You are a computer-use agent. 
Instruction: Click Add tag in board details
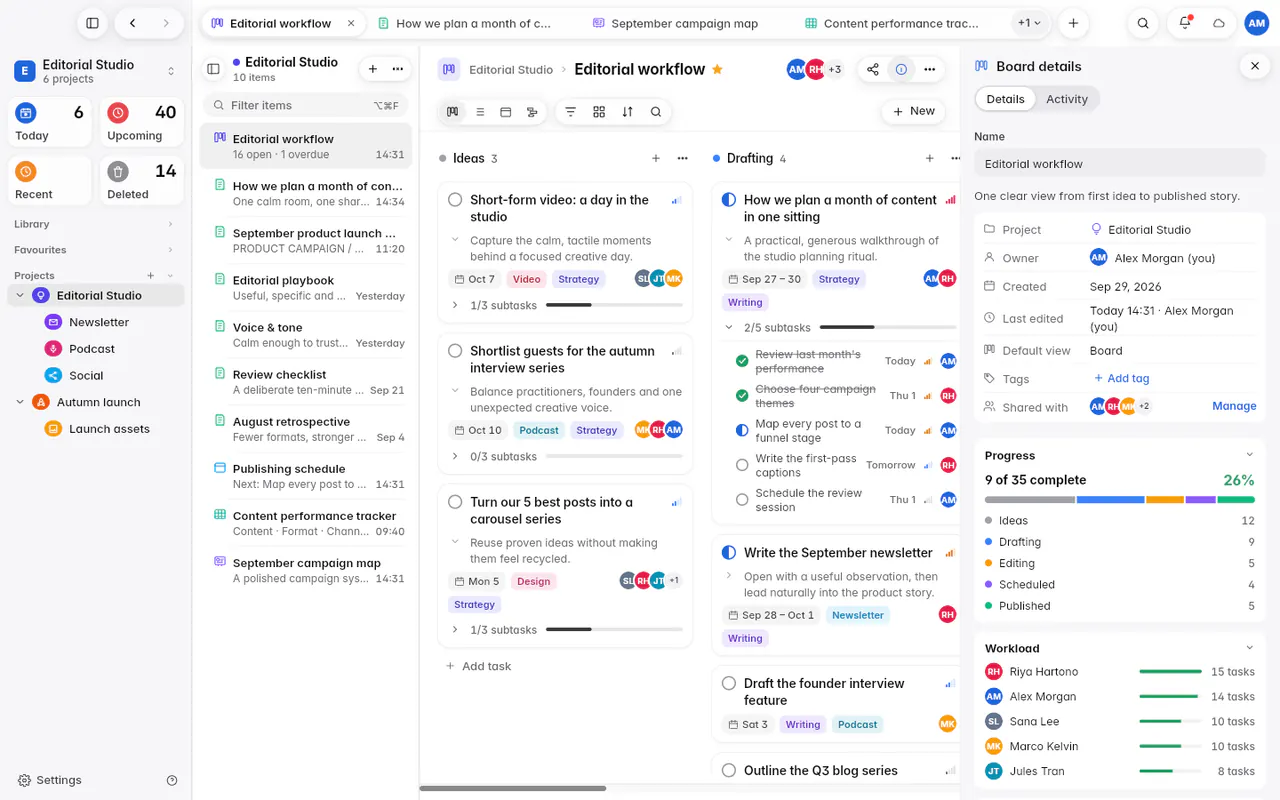click(x=1121, y=378)
